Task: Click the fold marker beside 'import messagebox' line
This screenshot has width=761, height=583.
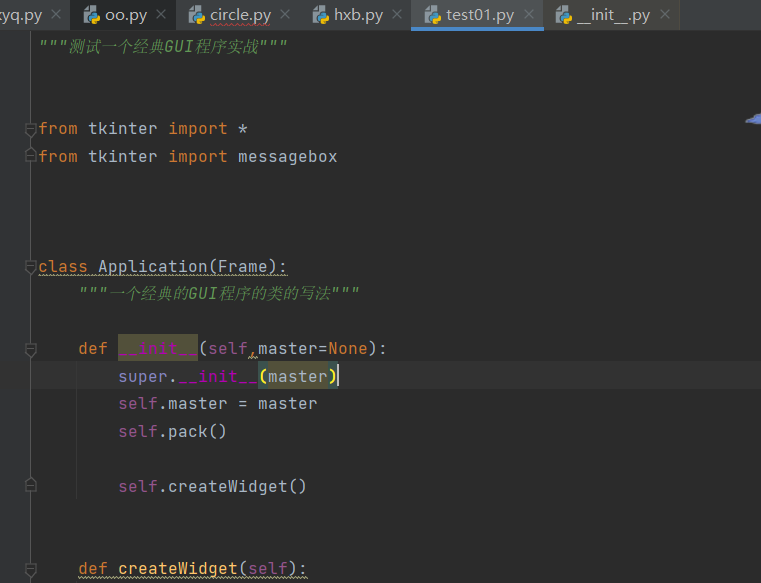Action: (x=31, y=155)
